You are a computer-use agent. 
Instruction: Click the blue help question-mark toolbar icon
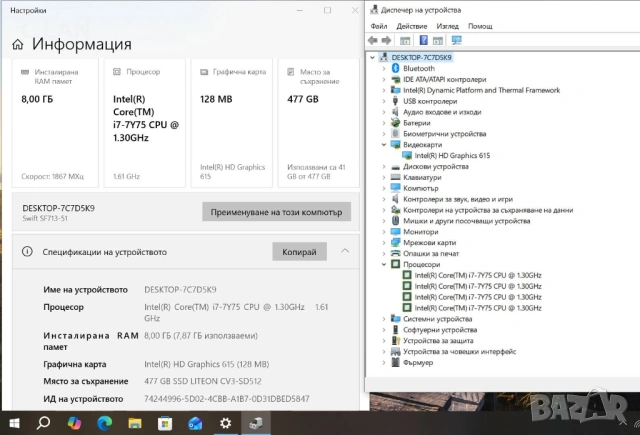(424, 40)
